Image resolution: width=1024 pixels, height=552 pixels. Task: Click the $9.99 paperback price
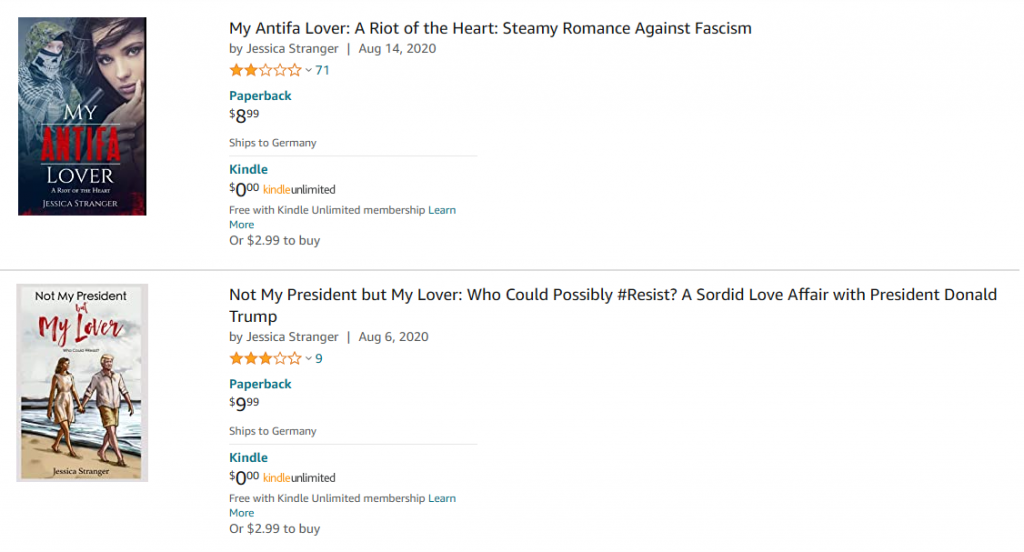click(x=244, y=404)
